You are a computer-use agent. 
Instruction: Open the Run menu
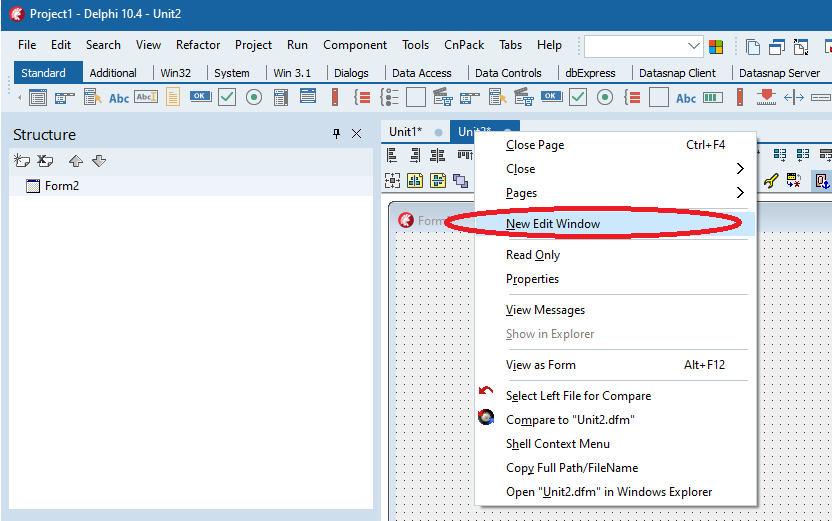pos(297,45)
